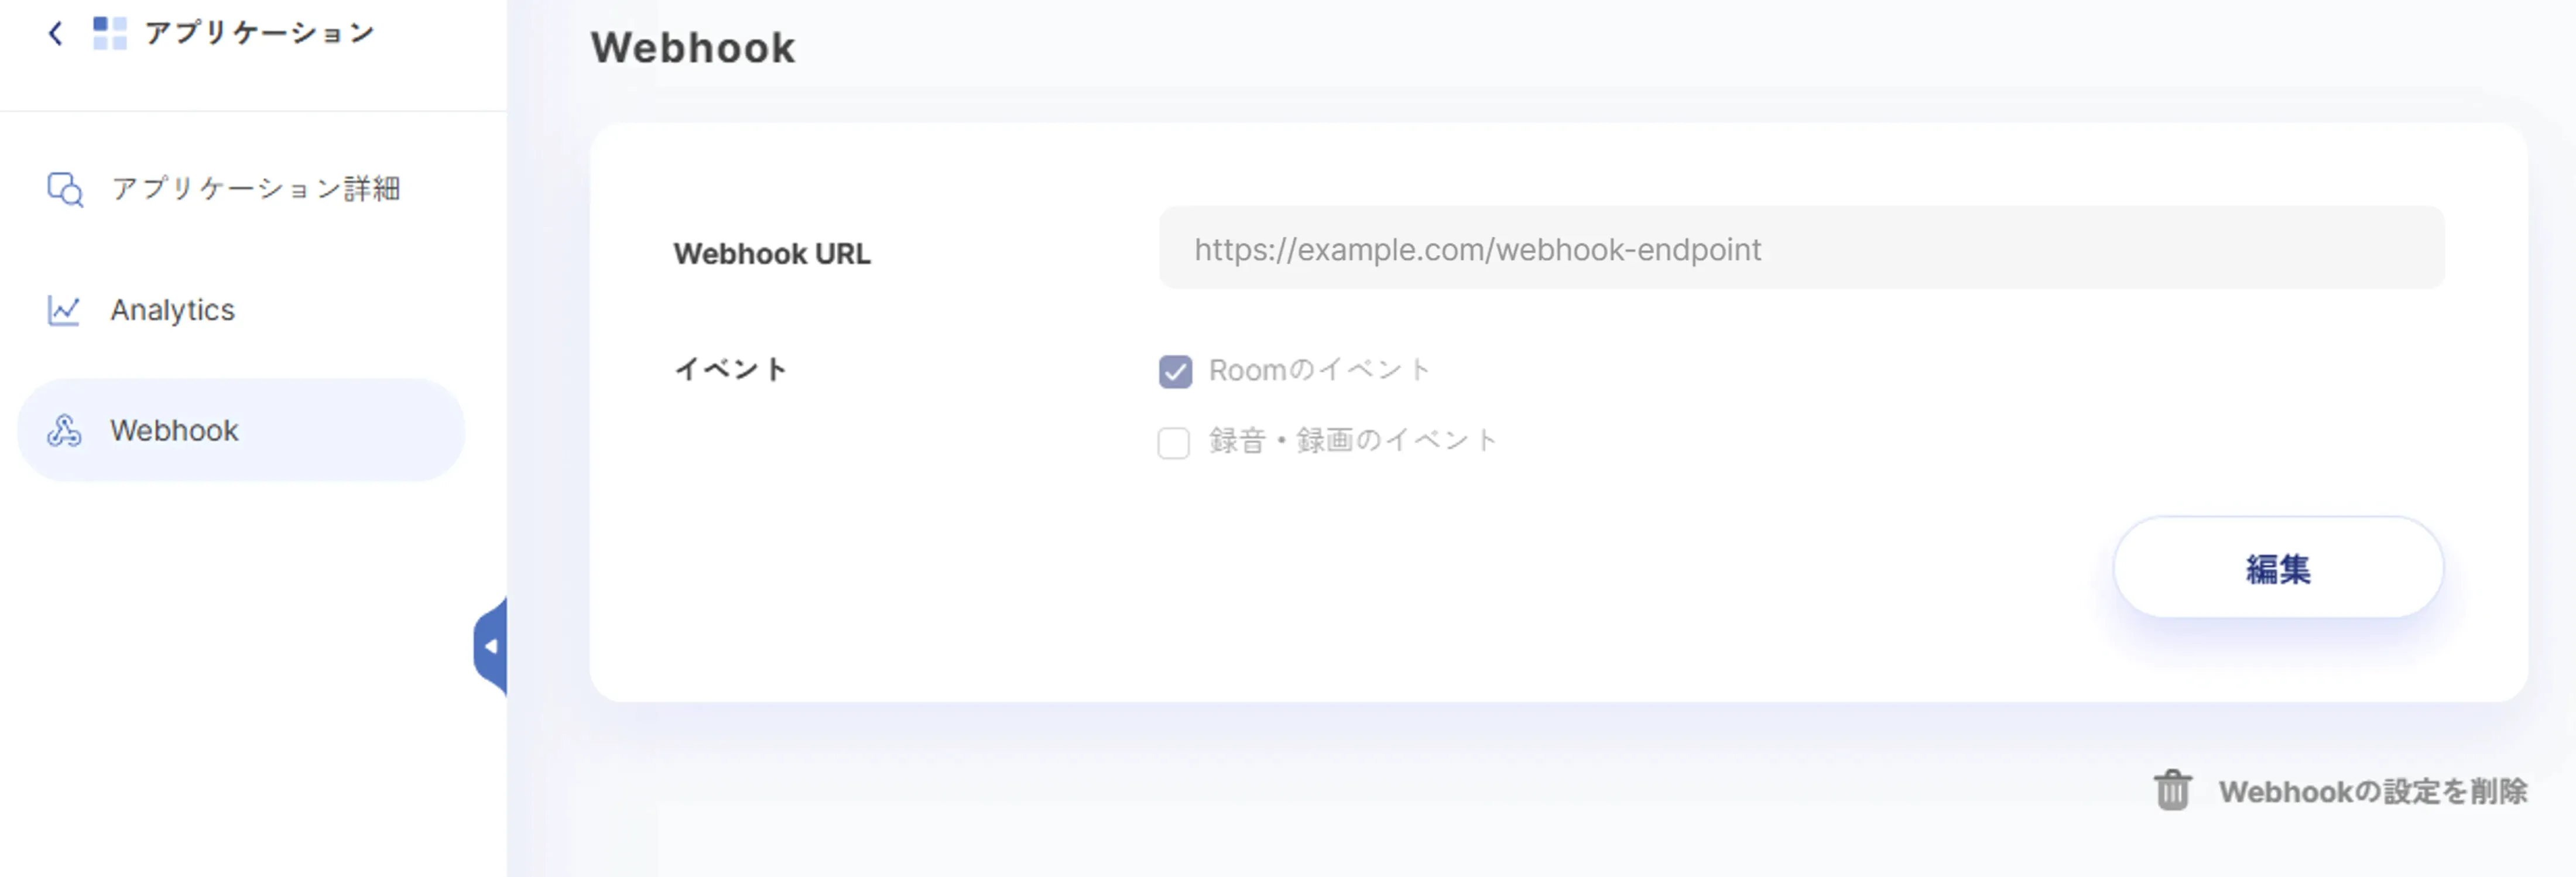The image size is (2576, 877).
Task: Click the アプリケーション header text
Action: pos(259,33)
